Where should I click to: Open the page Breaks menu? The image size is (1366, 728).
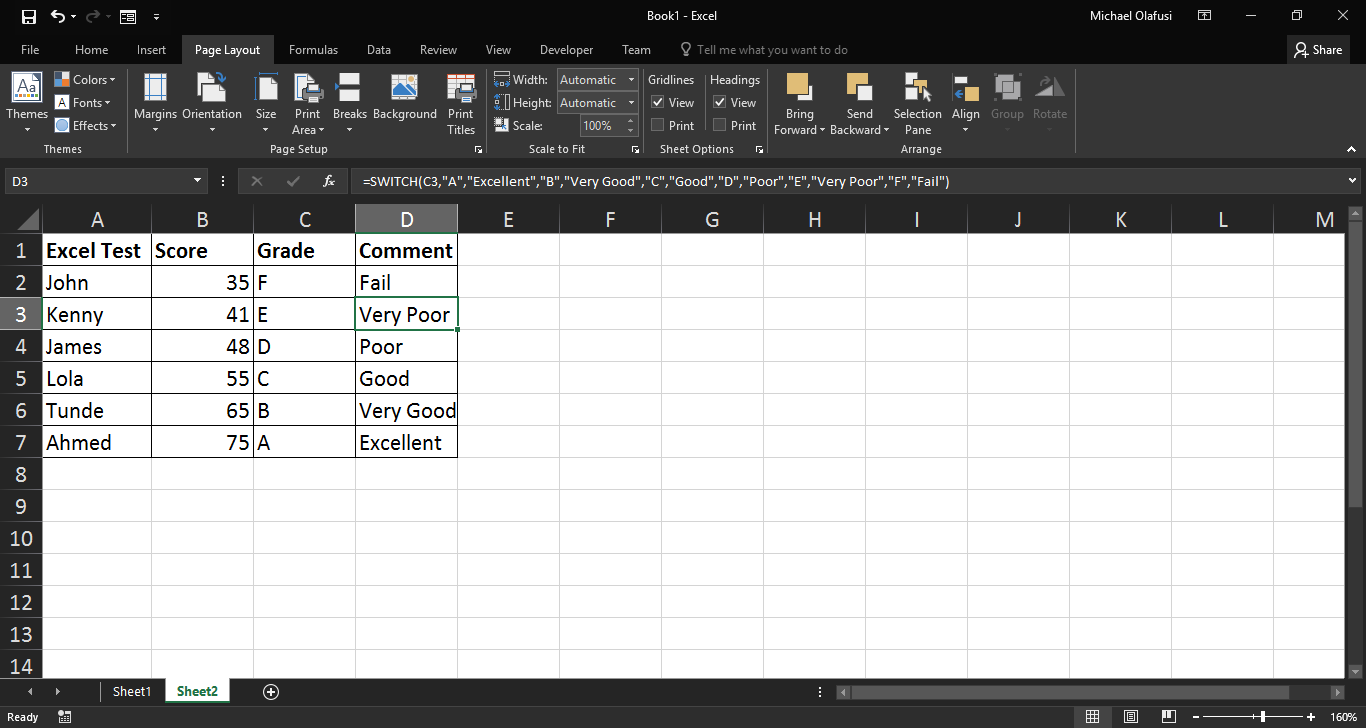[350, 103]
